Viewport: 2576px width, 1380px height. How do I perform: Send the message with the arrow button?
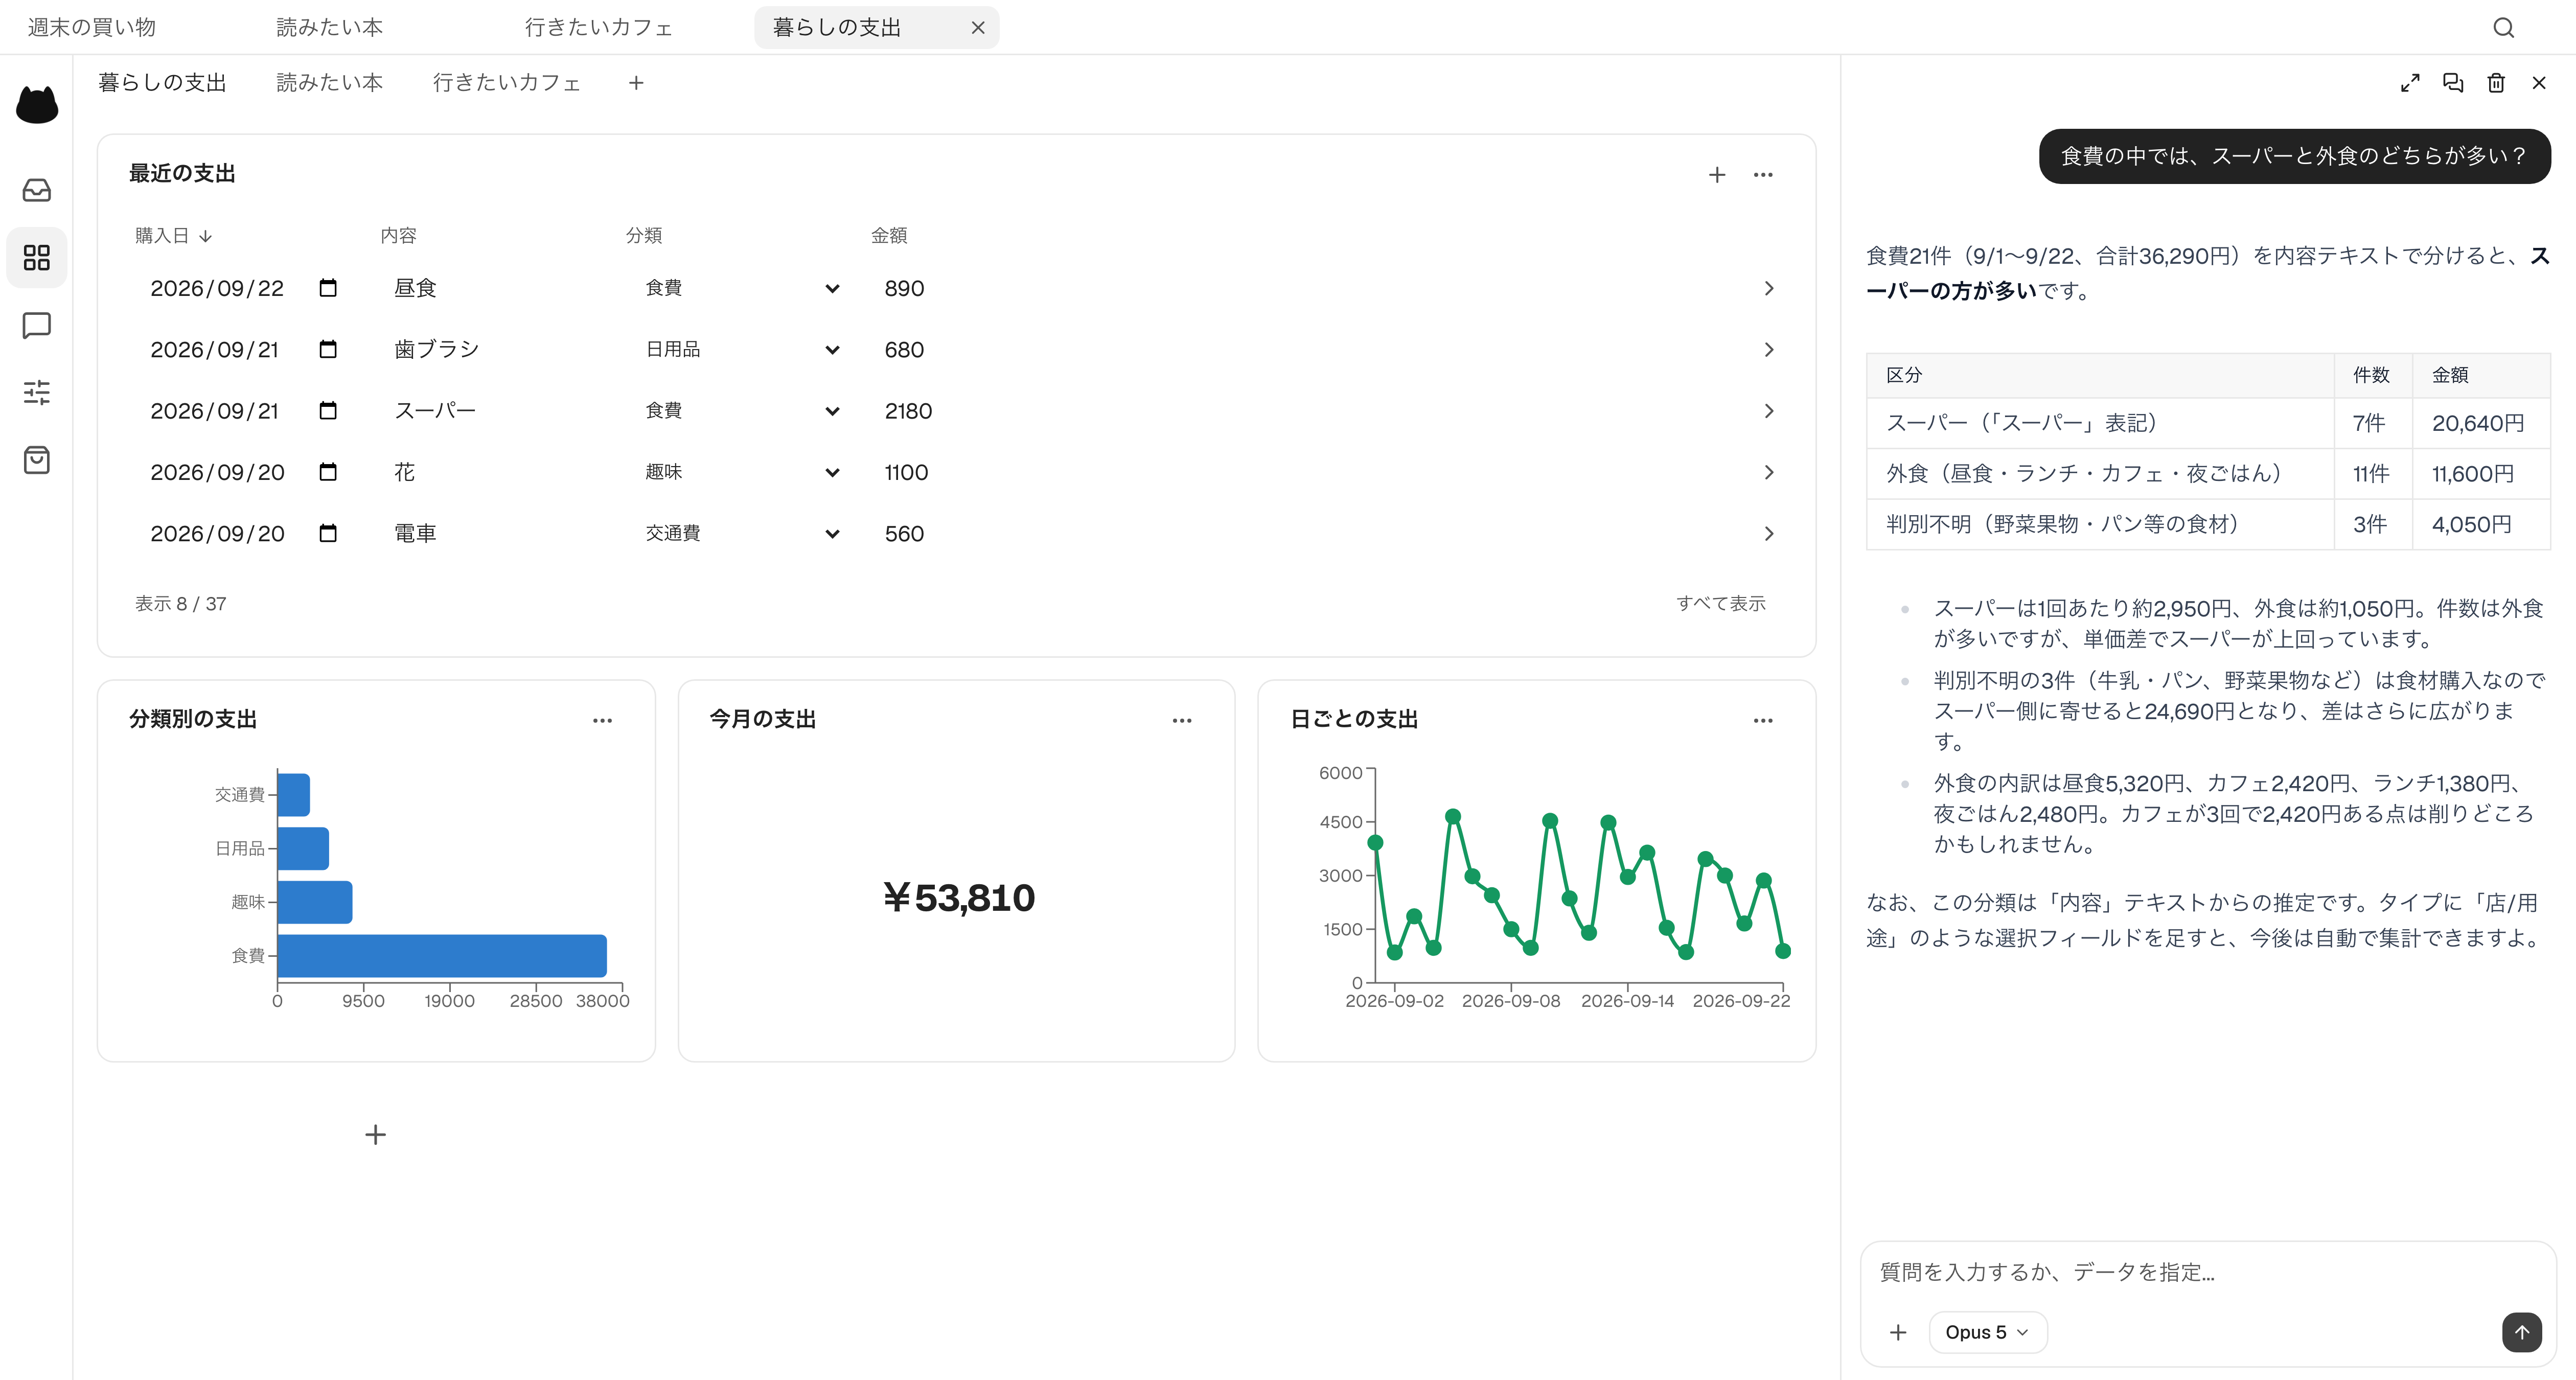click(2522, 1332)
